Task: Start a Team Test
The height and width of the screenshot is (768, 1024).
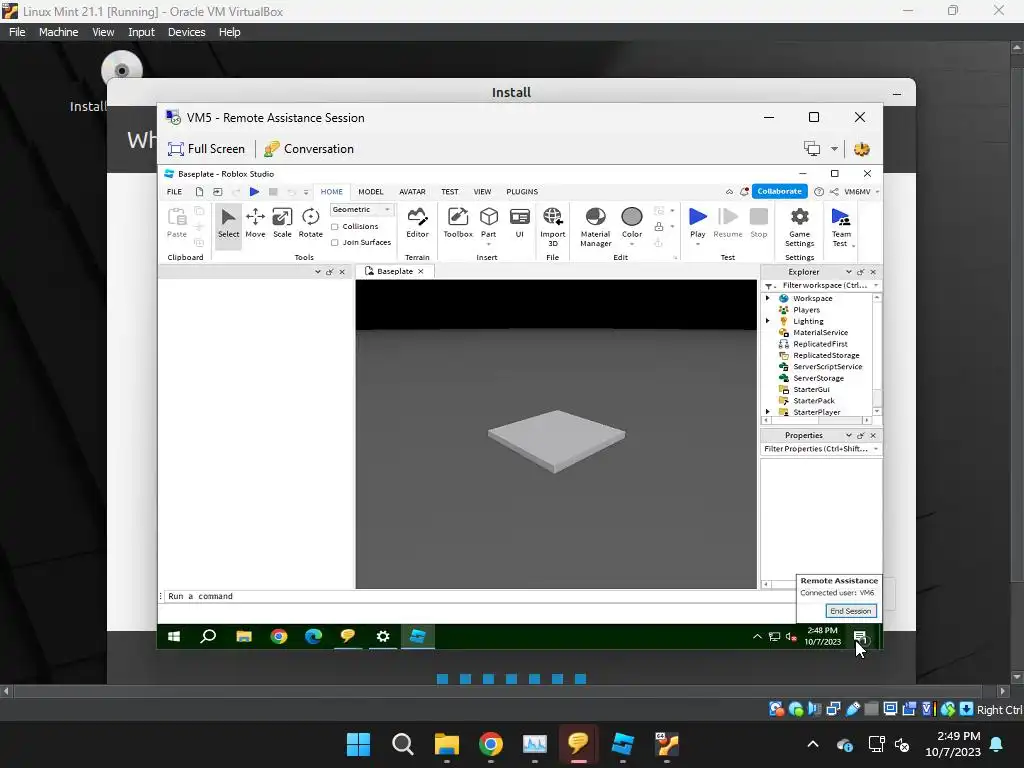Action: pyautogui.click(x=841, y=227)
